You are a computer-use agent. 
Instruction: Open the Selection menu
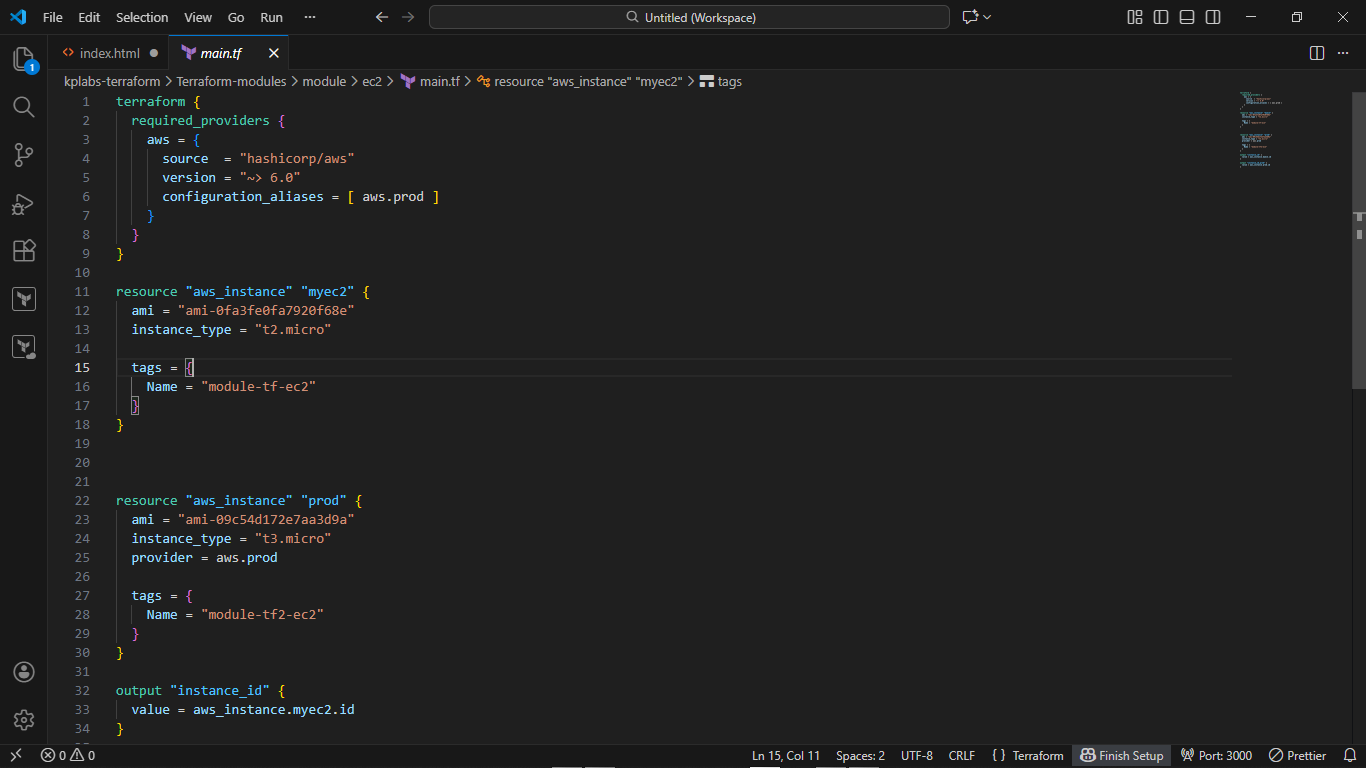click(x=142, y=17)
